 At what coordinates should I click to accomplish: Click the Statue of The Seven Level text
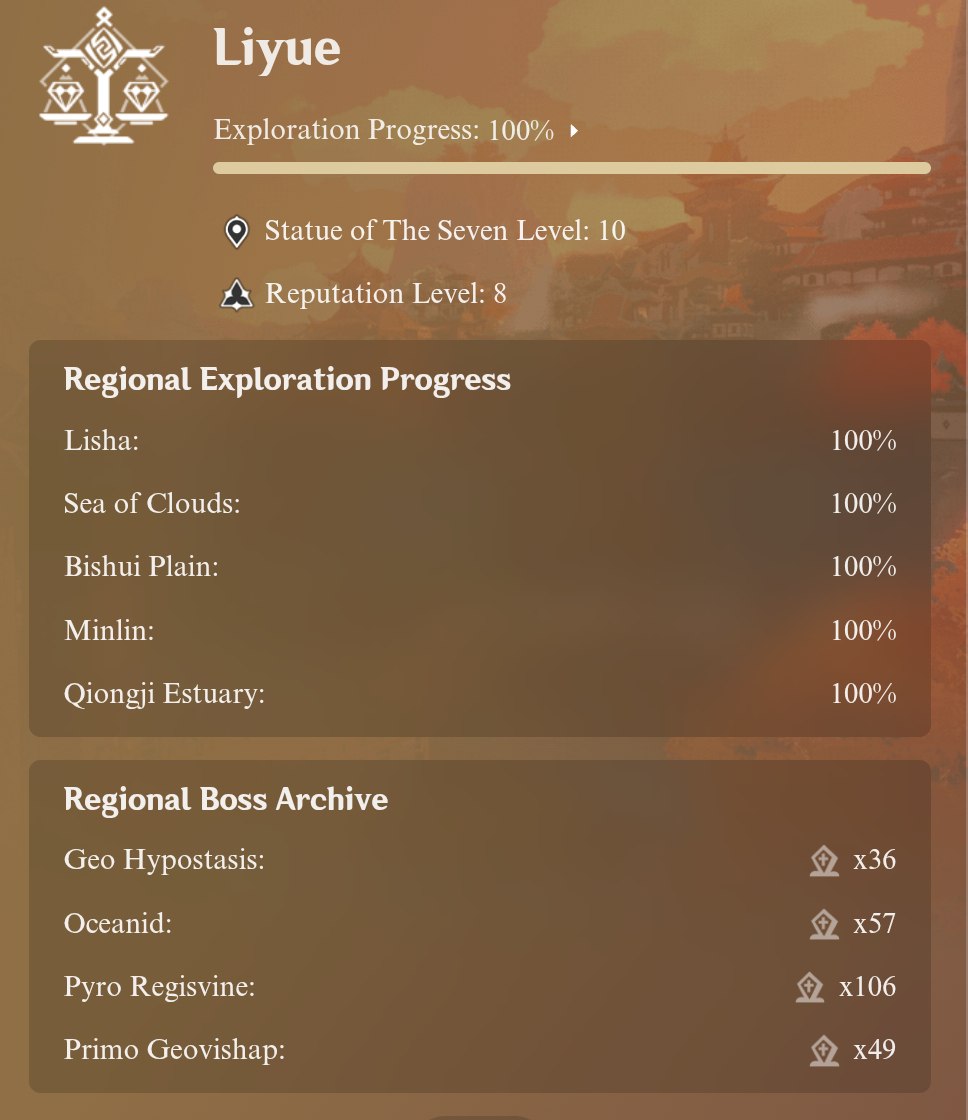[445, 232]
